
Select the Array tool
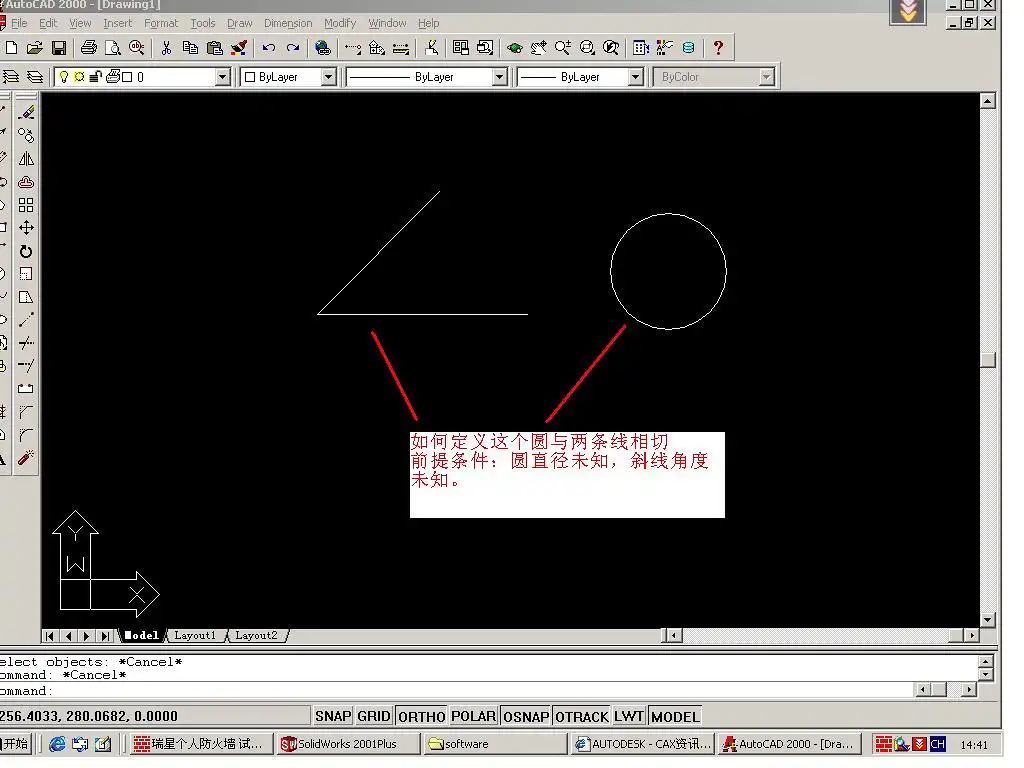(26, 205)
